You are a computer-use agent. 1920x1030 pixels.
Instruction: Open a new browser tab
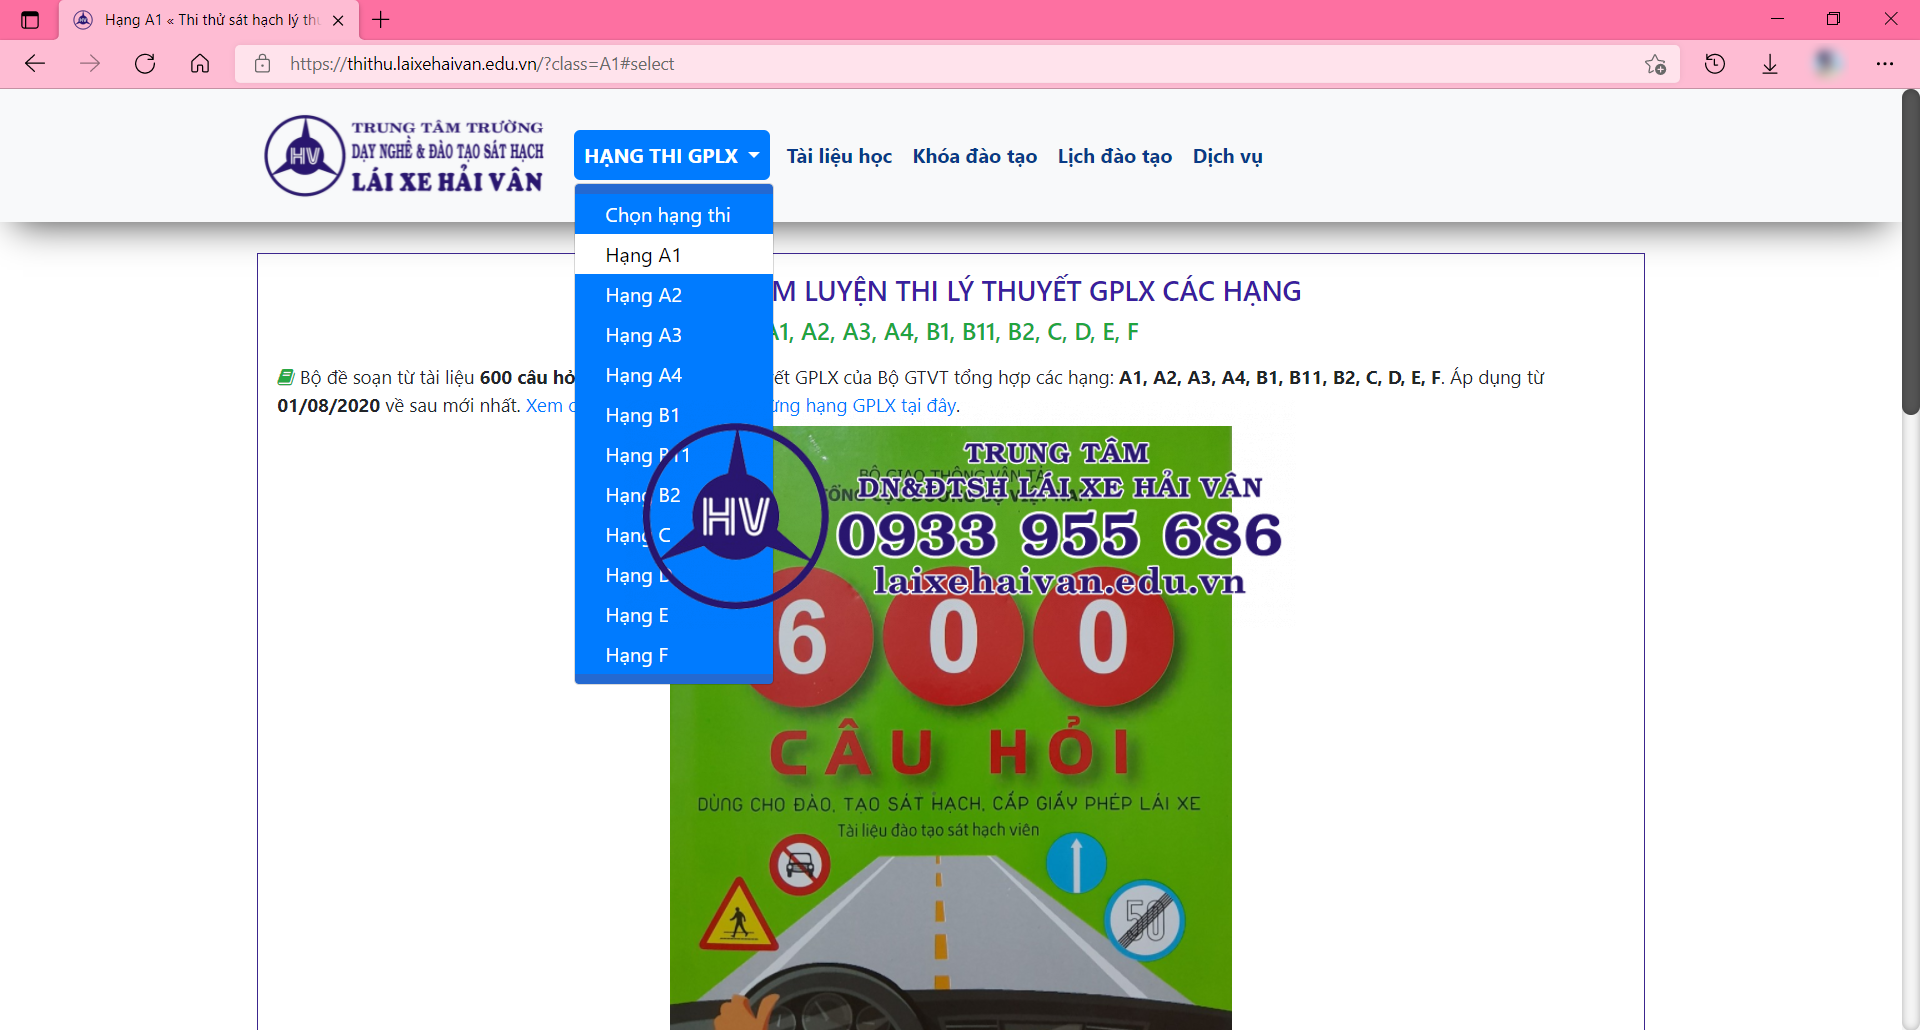[381, 19]
